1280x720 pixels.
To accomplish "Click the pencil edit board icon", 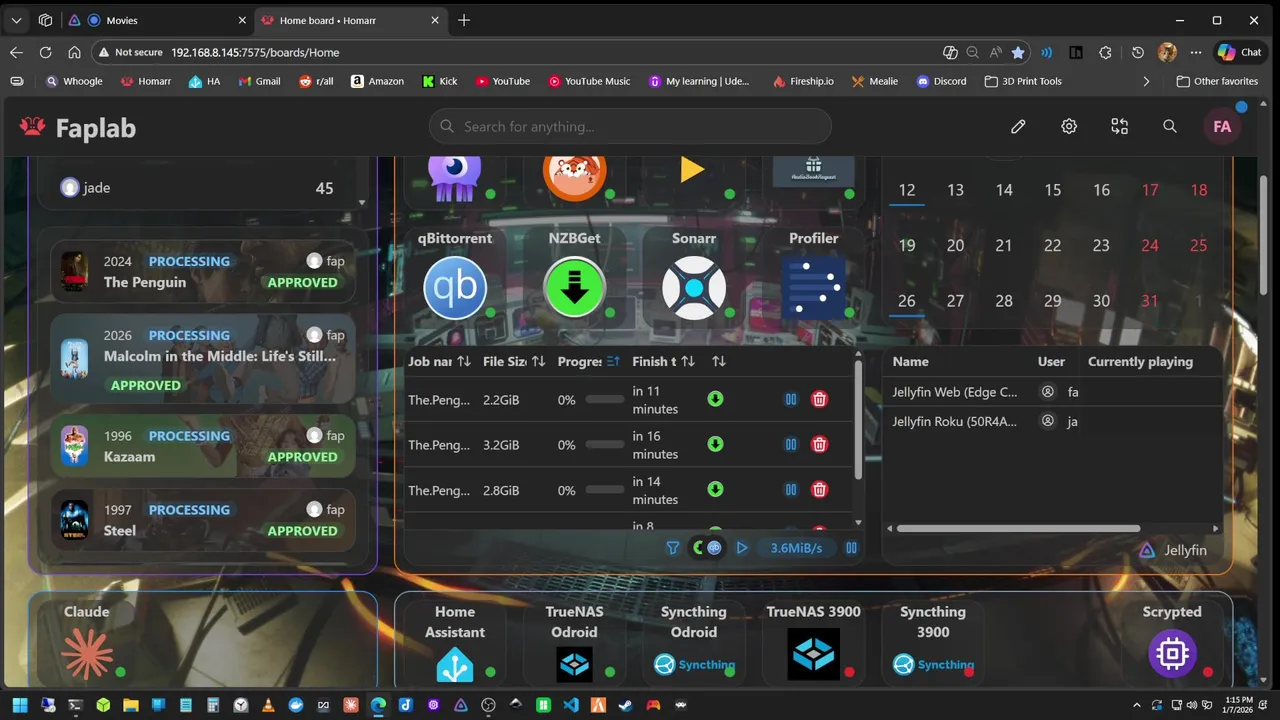I will [1018, 126].
